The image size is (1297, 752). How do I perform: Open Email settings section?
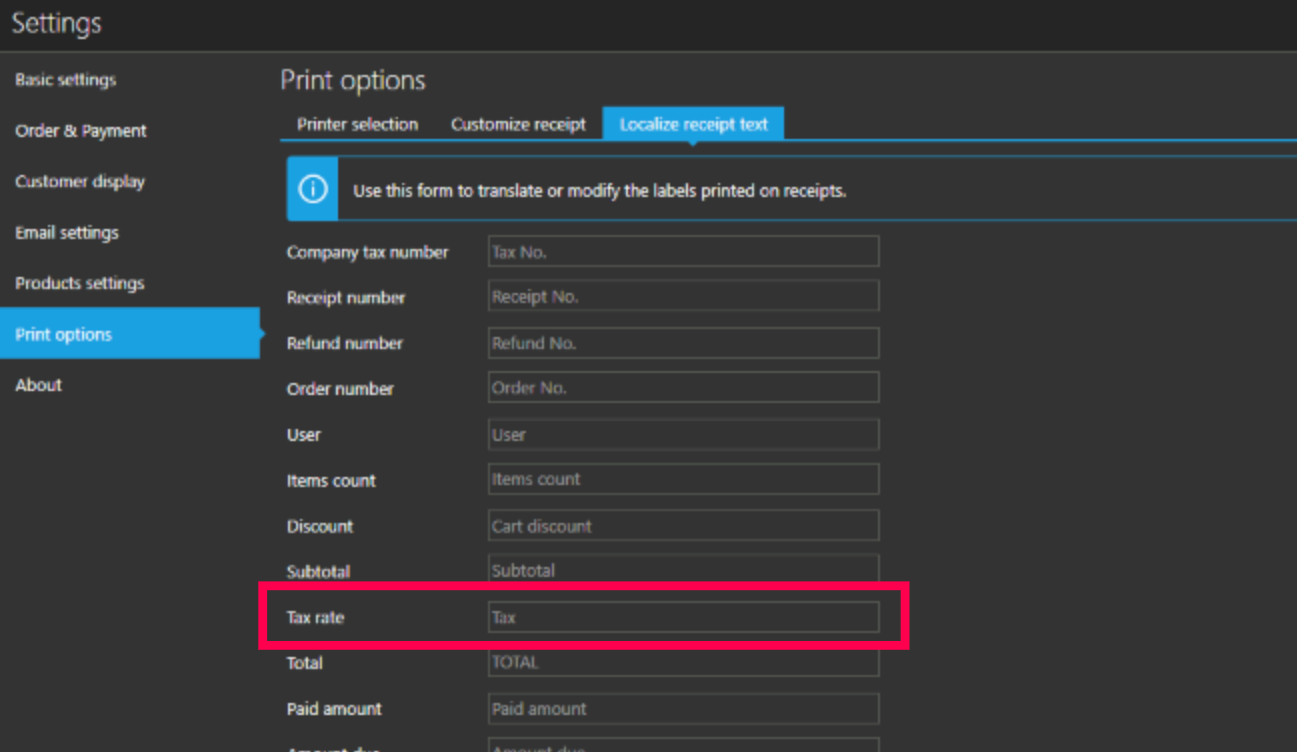(x=67, y=233)
